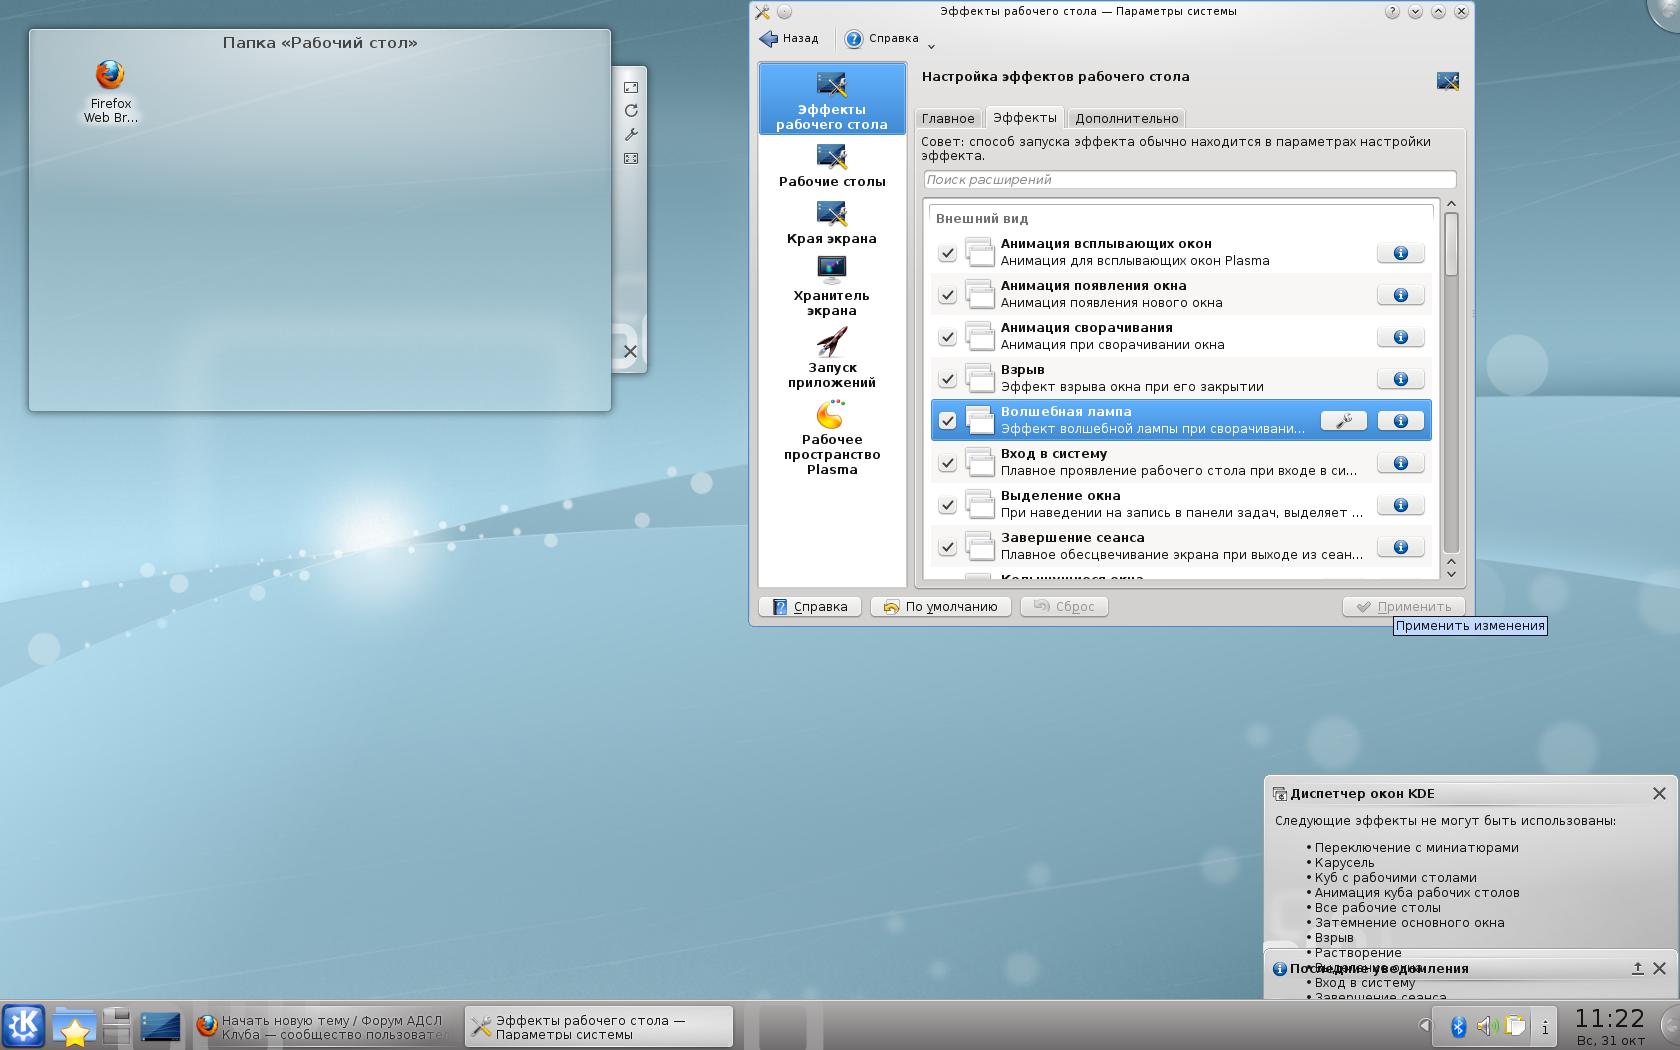Click info button for Волшебная лампа
Viewport: 1680px width, 1050px height.
pos(1401,421)
